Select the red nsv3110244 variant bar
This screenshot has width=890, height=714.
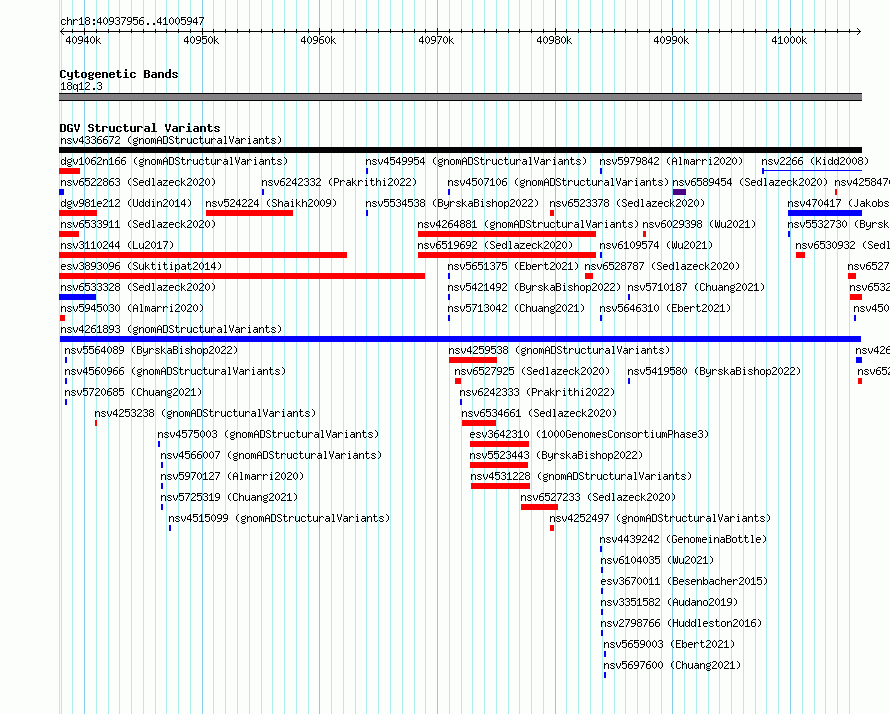203,255
